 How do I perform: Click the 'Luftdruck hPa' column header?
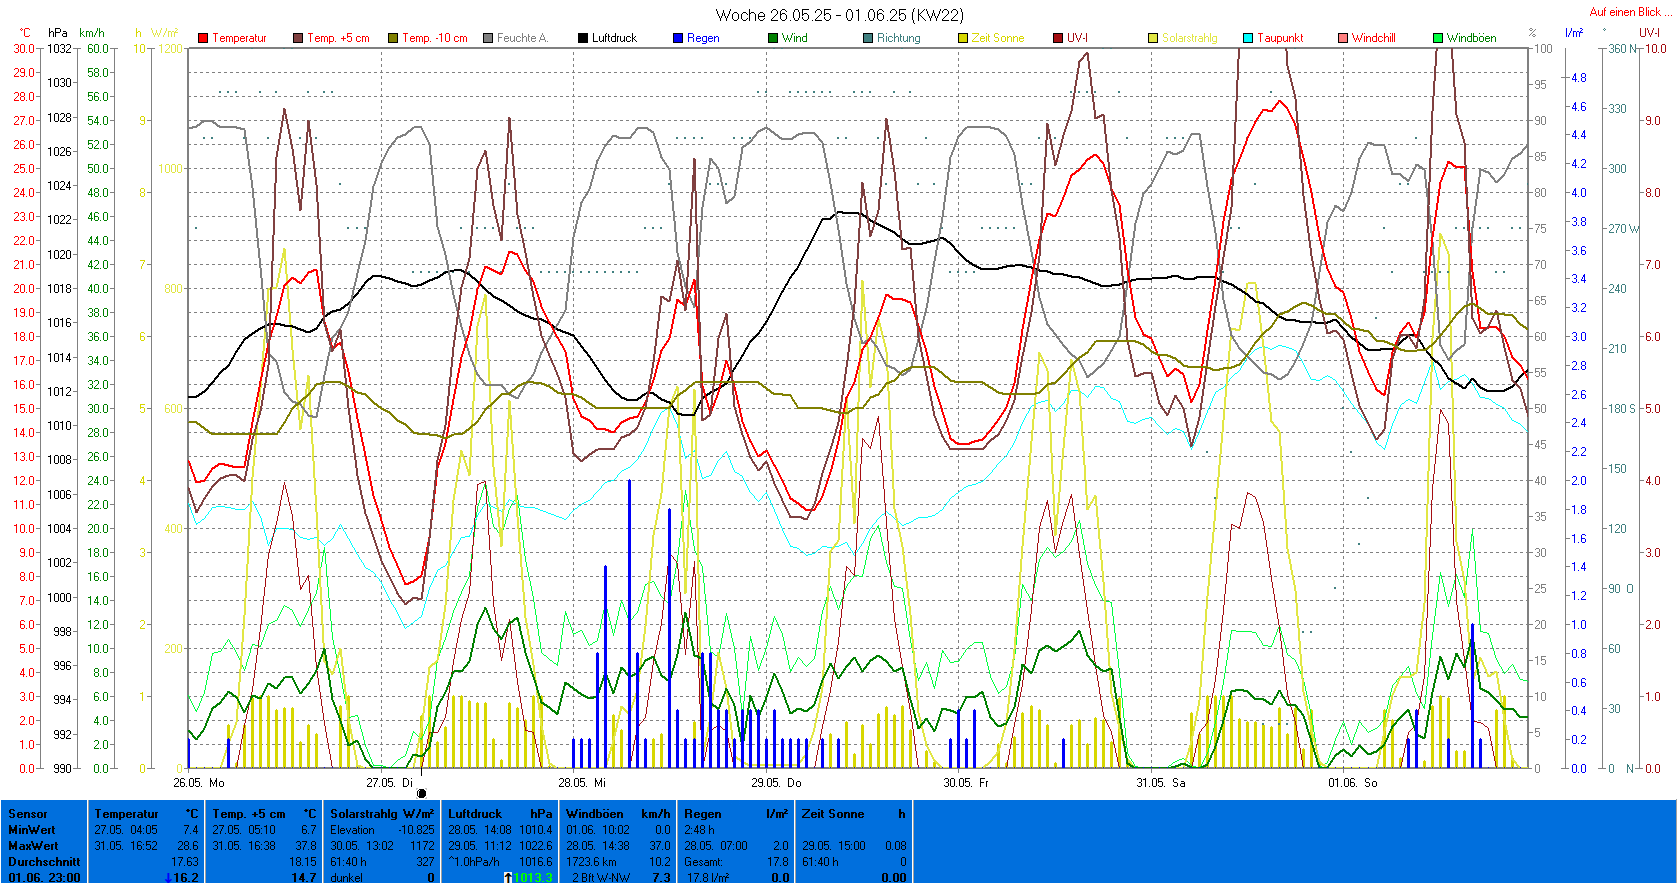tap(500, 814)
